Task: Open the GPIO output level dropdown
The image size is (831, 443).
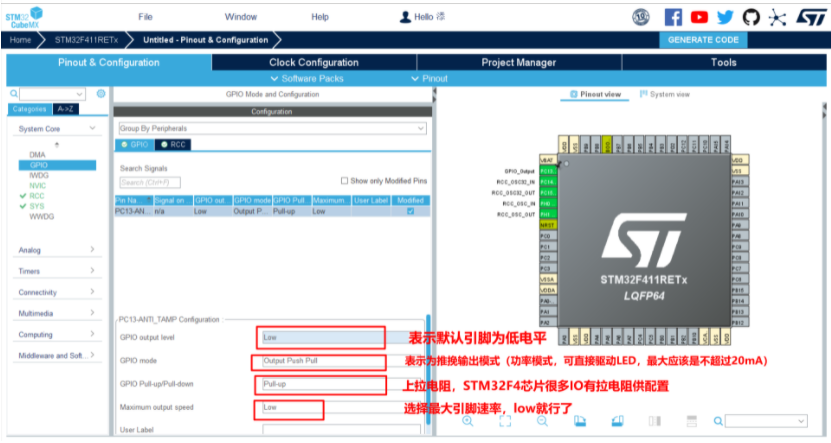Action: (342, 338)
